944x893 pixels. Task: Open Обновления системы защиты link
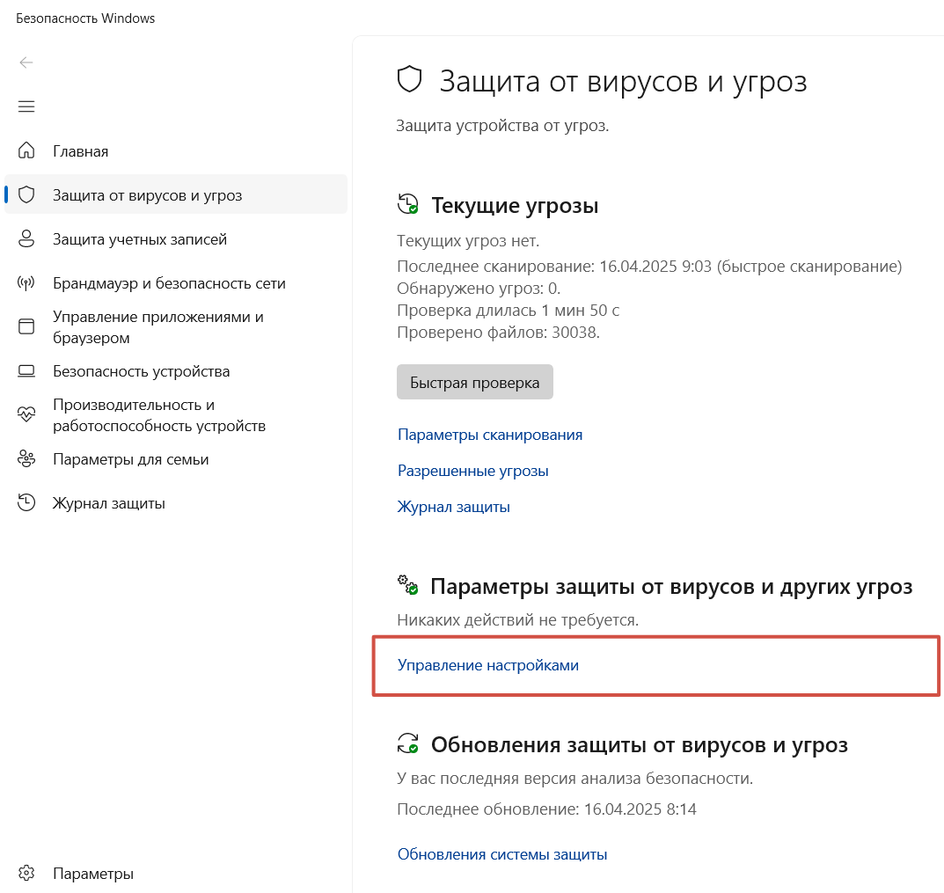click(x=502, y=854)
